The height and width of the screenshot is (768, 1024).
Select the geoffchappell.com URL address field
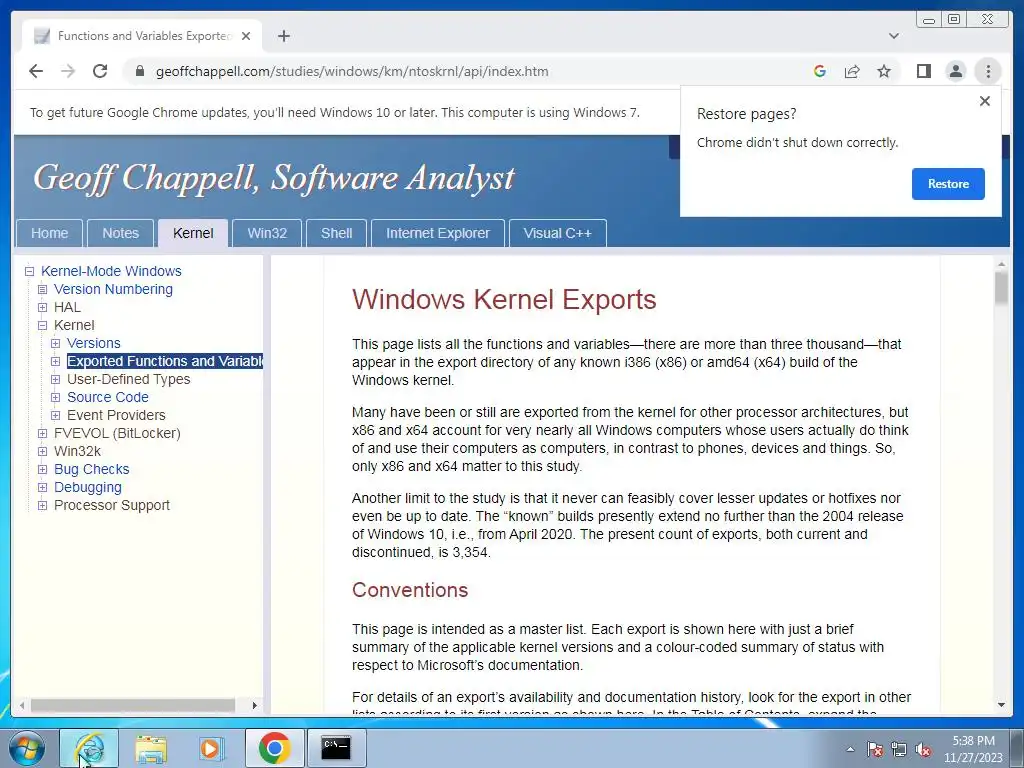click(x=352, y=71)
